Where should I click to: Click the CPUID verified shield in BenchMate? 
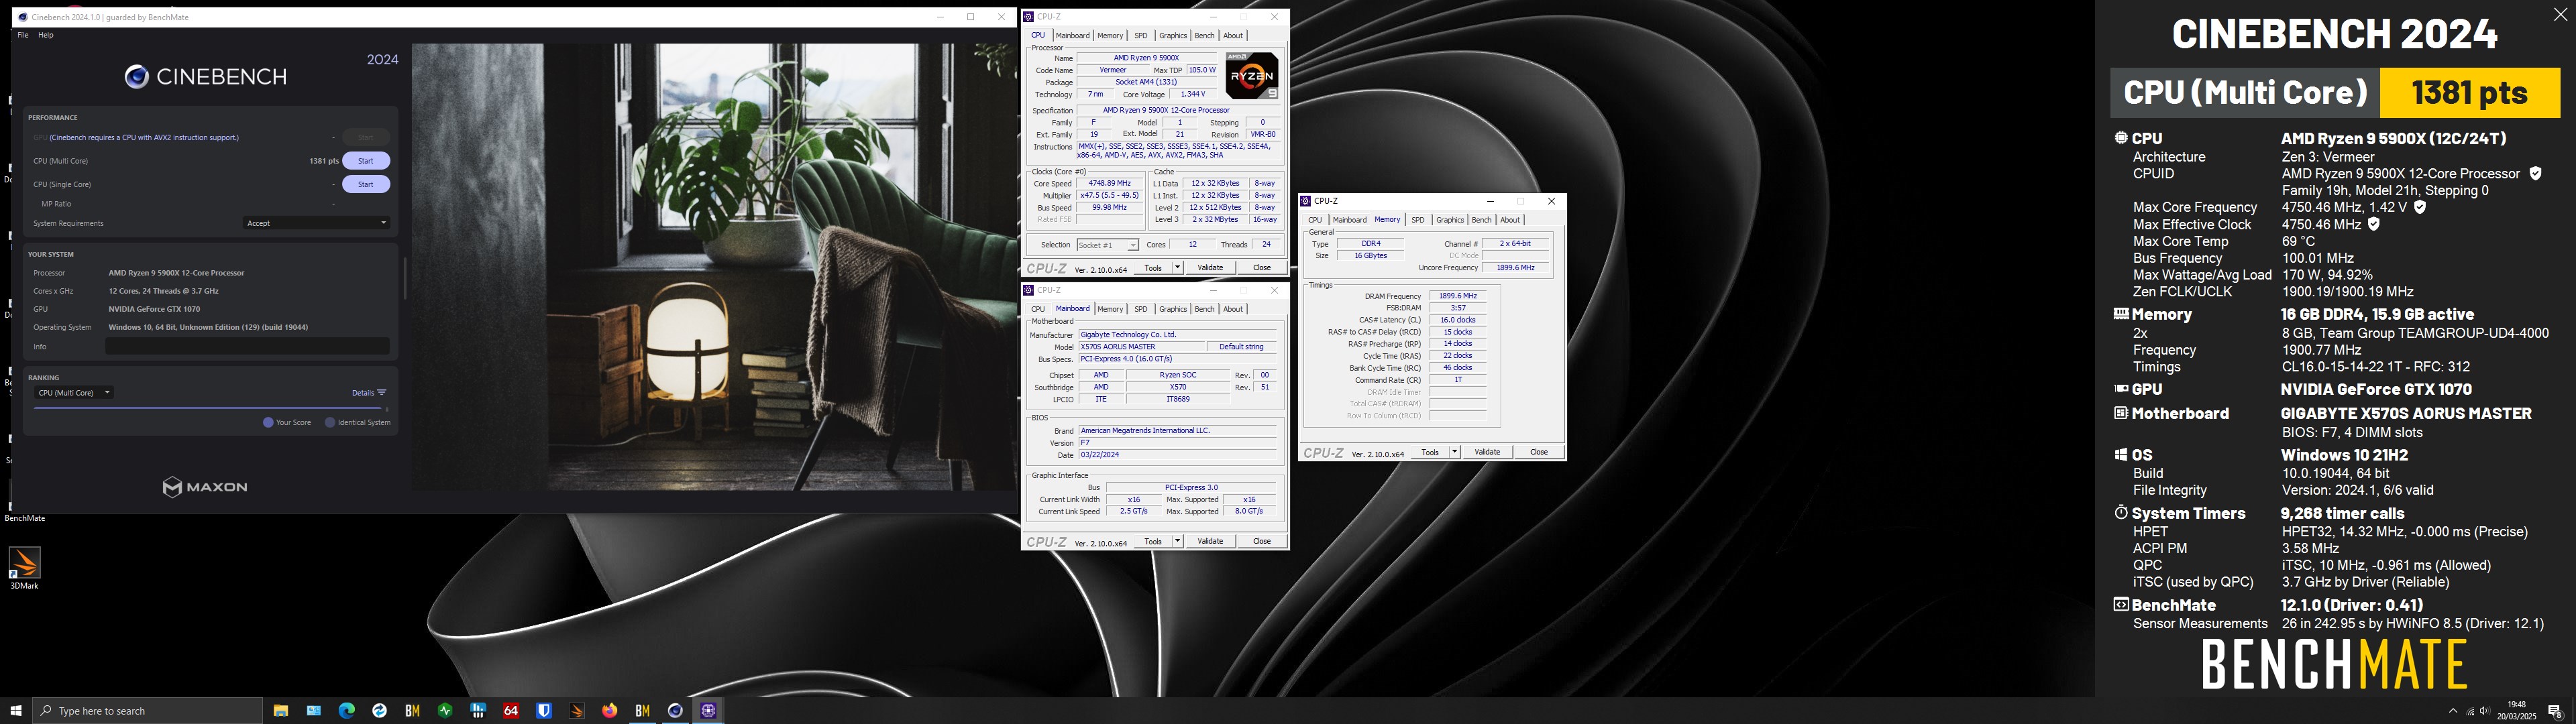[x=2535, y=174]
